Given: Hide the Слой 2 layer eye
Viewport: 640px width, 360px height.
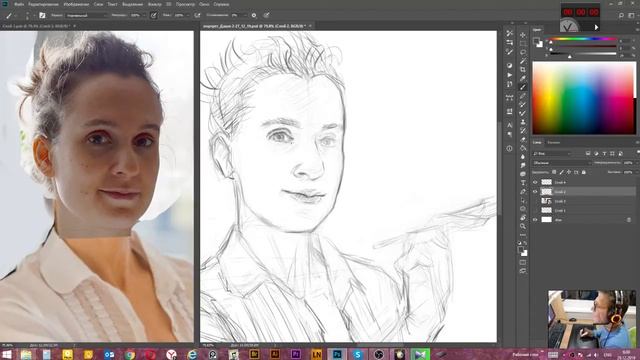Looking at the screenshot, I should 535,191.
